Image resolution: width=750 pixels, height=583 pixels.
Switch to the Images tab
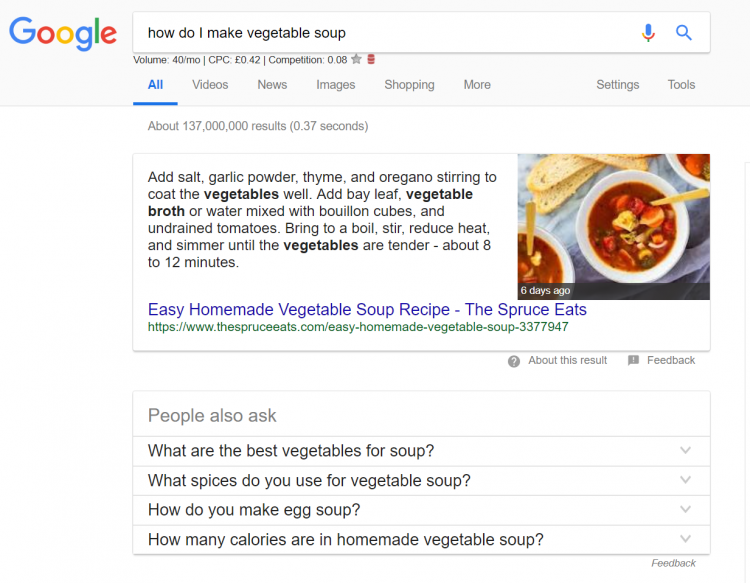coord(336,85)
